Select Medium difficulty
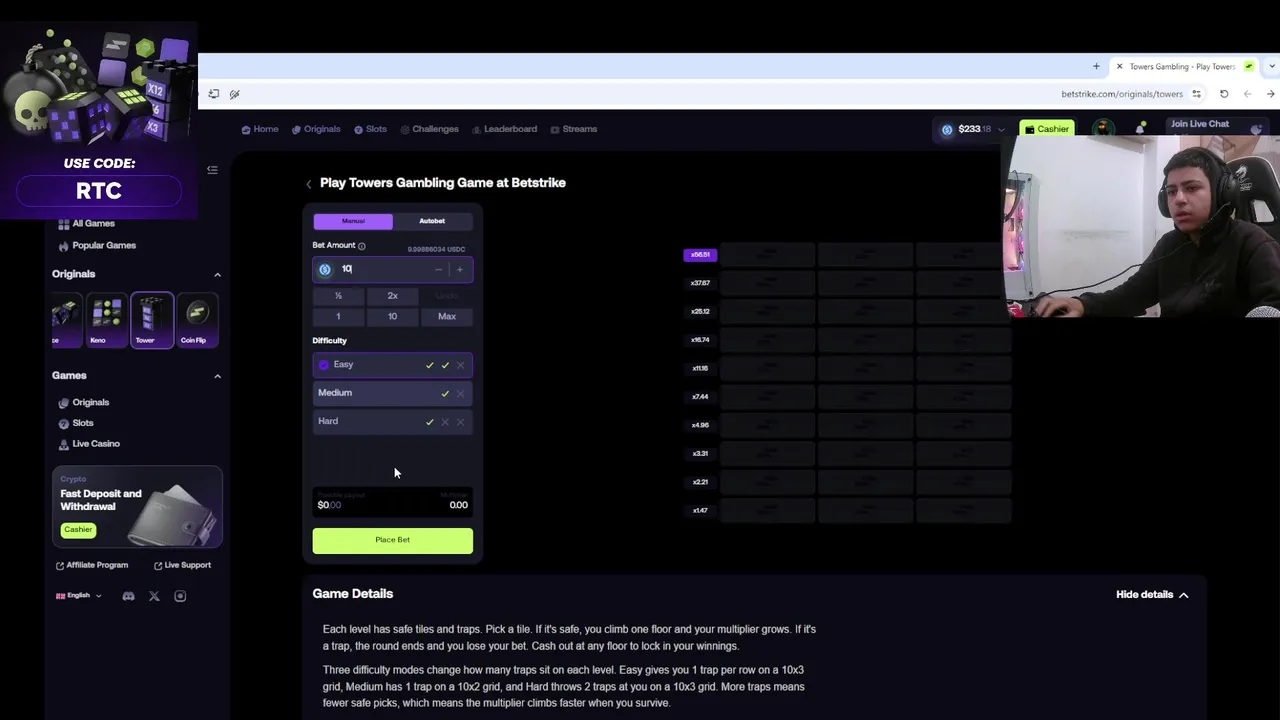This screenshot has width=1280, height=720. (x=392, y=393)
